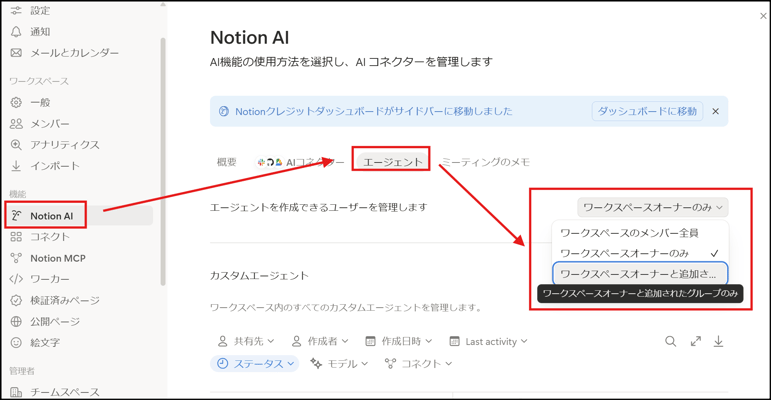Open the ステータス filter dropdown
The image size is (771, 400).
(255, 364)
